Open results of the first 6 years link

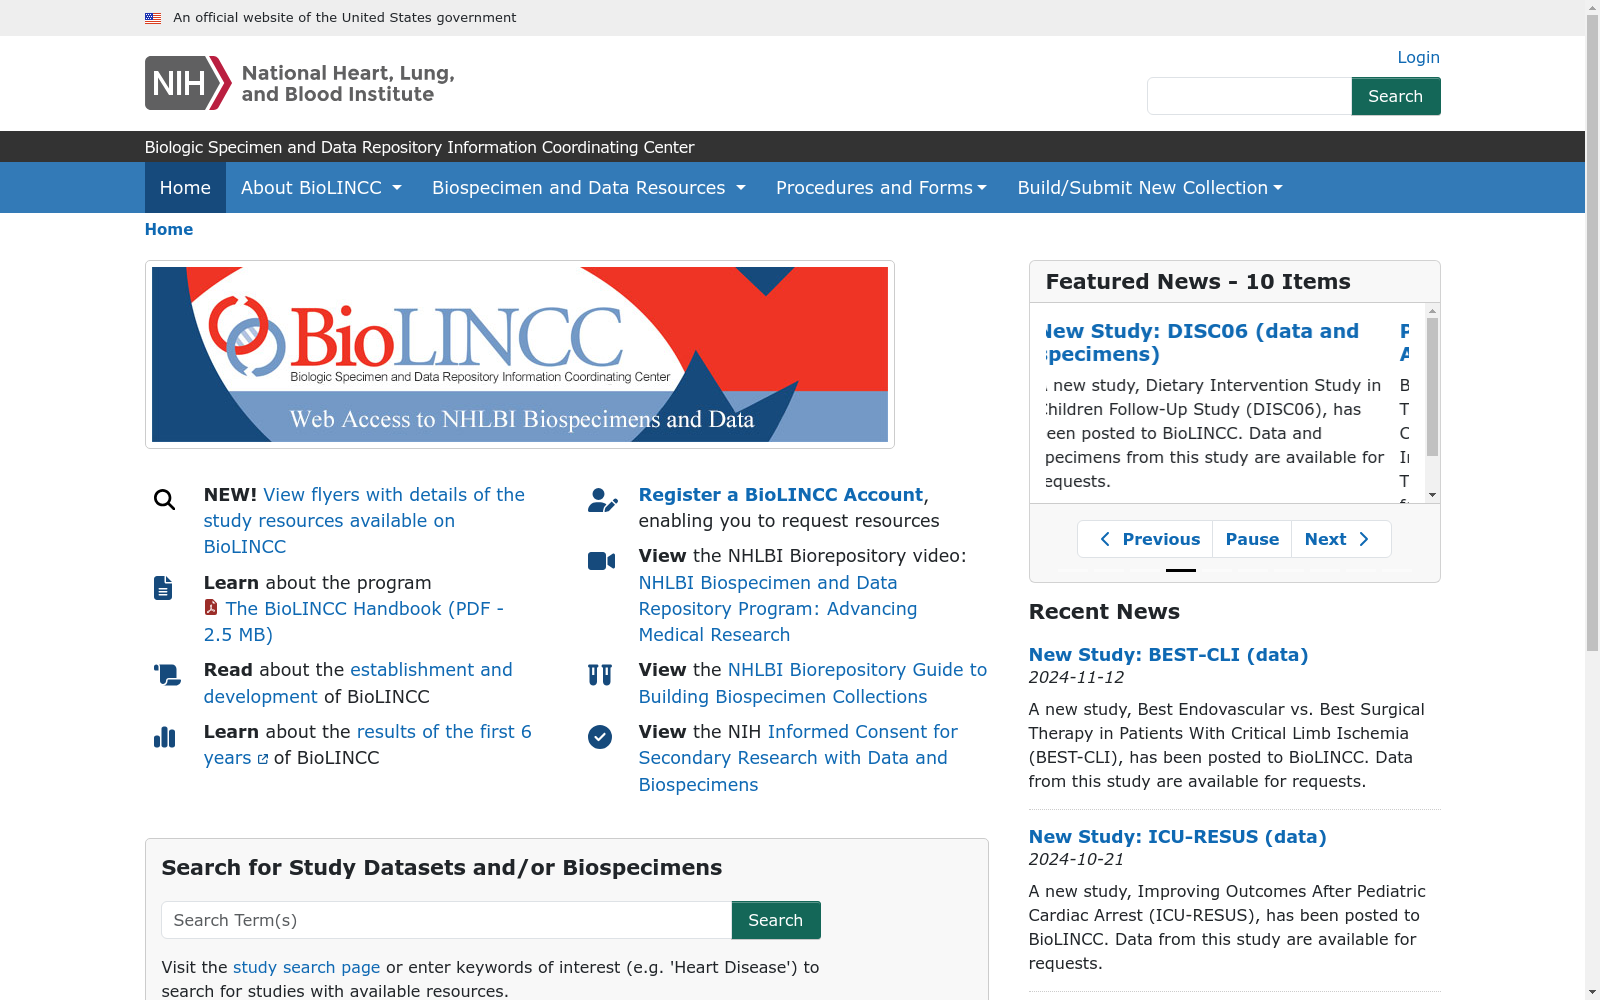[x=368, y=745]
